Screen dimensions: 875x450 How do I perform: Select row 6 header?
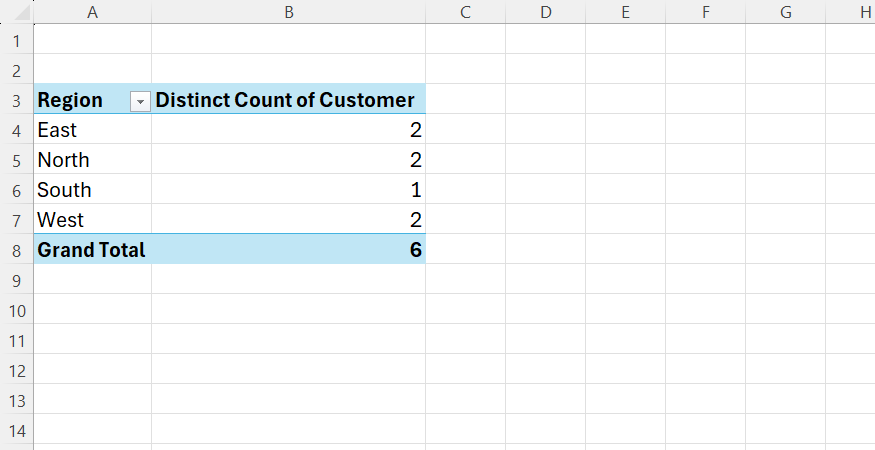point(17,190)
